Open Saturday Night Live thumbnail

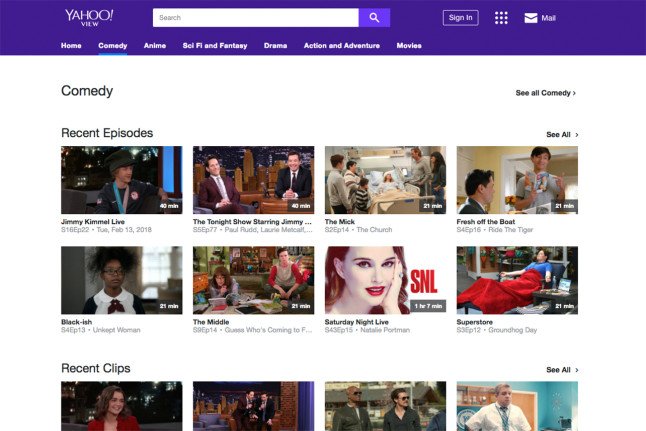point(385,280)
